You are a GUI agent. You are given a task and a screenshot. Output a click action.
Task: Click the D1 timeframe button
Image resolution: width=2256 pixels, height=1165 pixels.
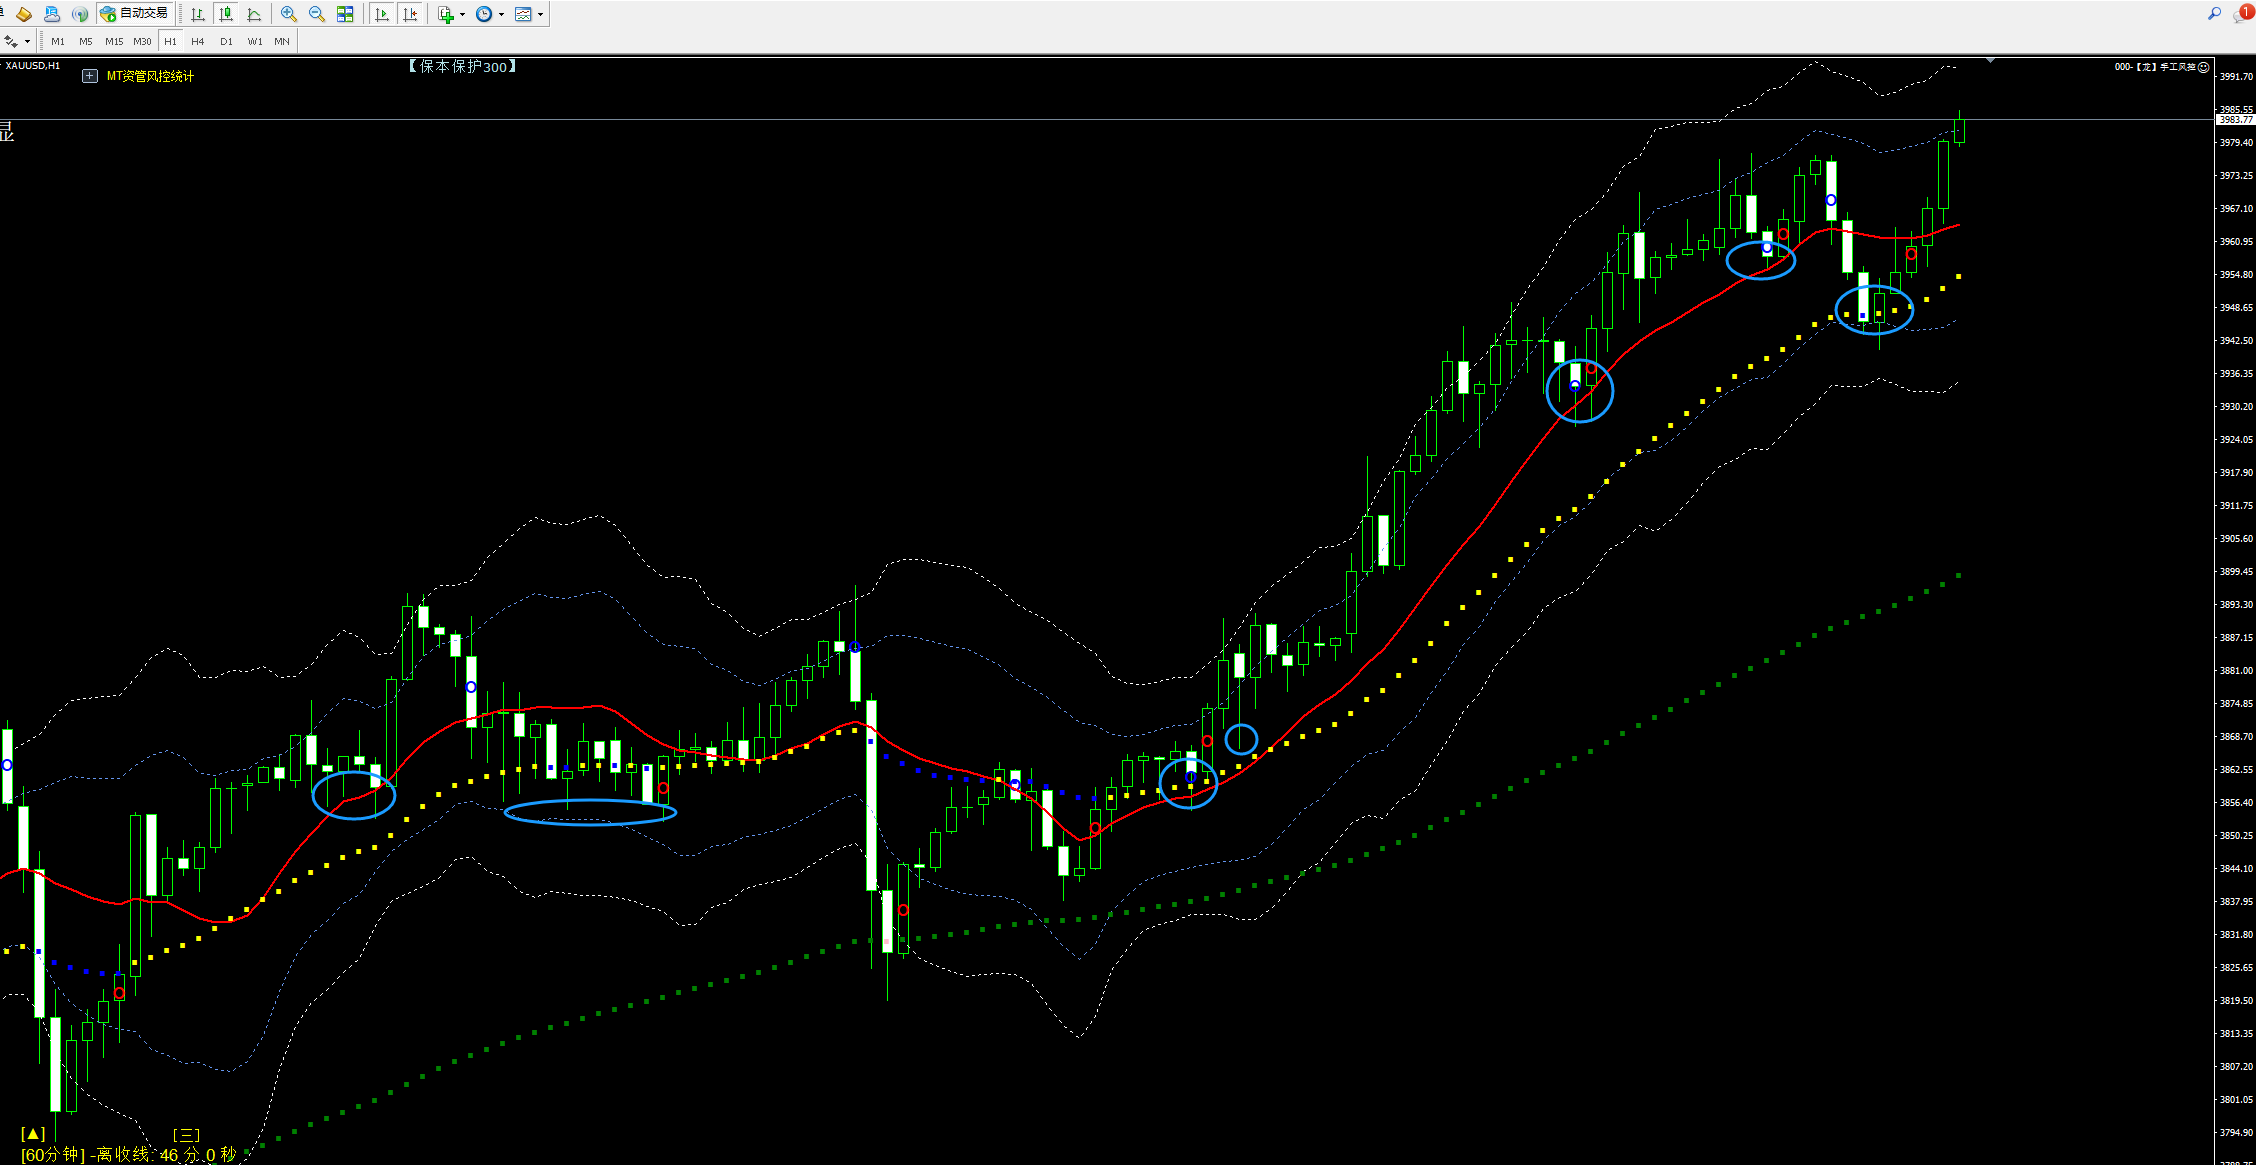click(x=226, y=41)
